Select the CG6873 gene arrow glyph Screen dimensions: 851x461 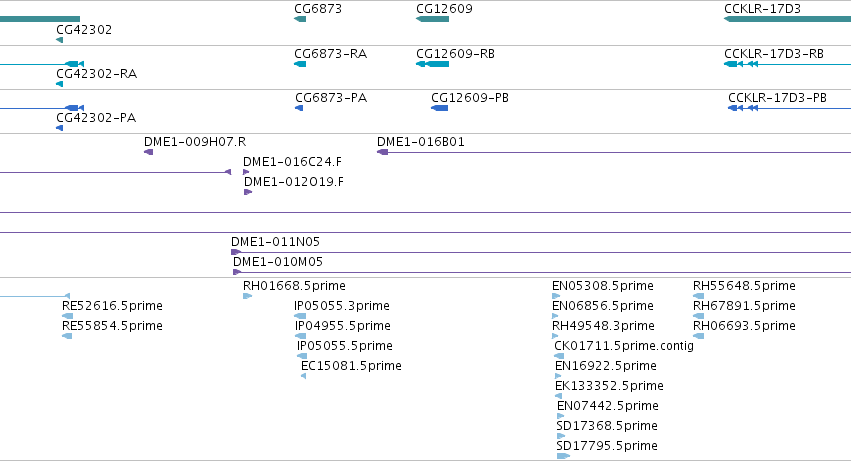(x=300, y=19)
